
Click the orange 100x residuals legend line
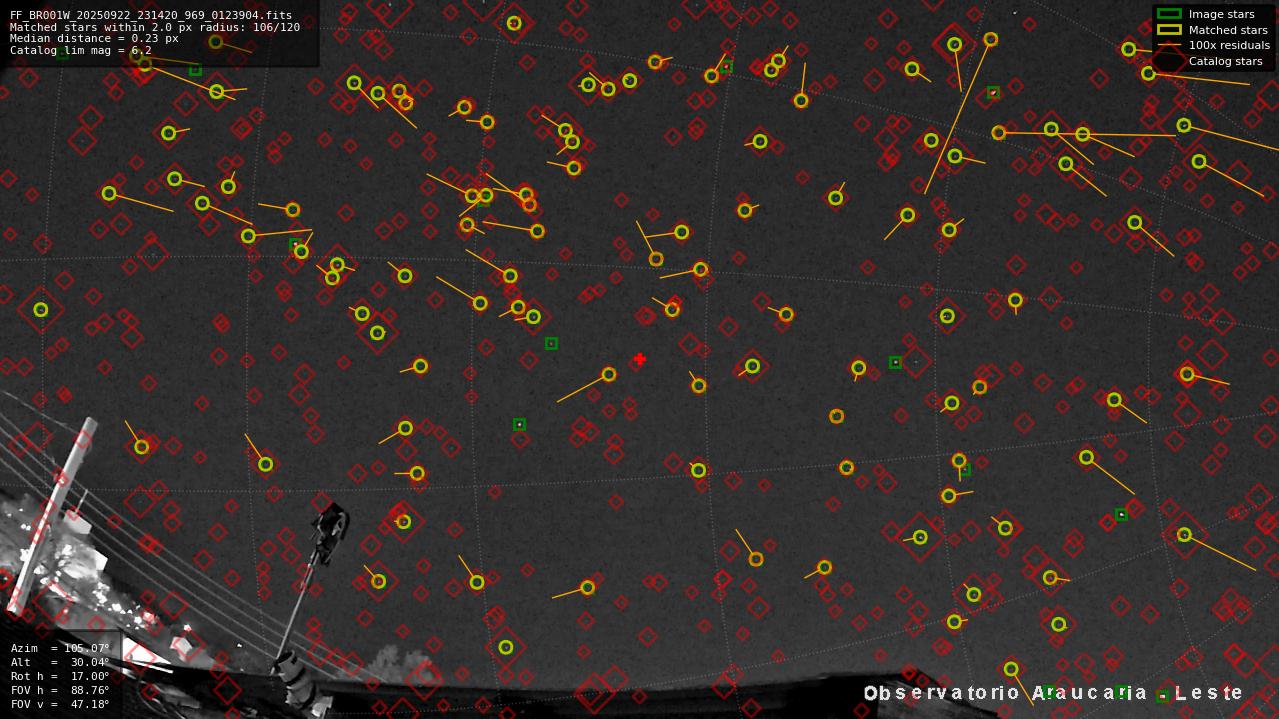point(1169,45)
